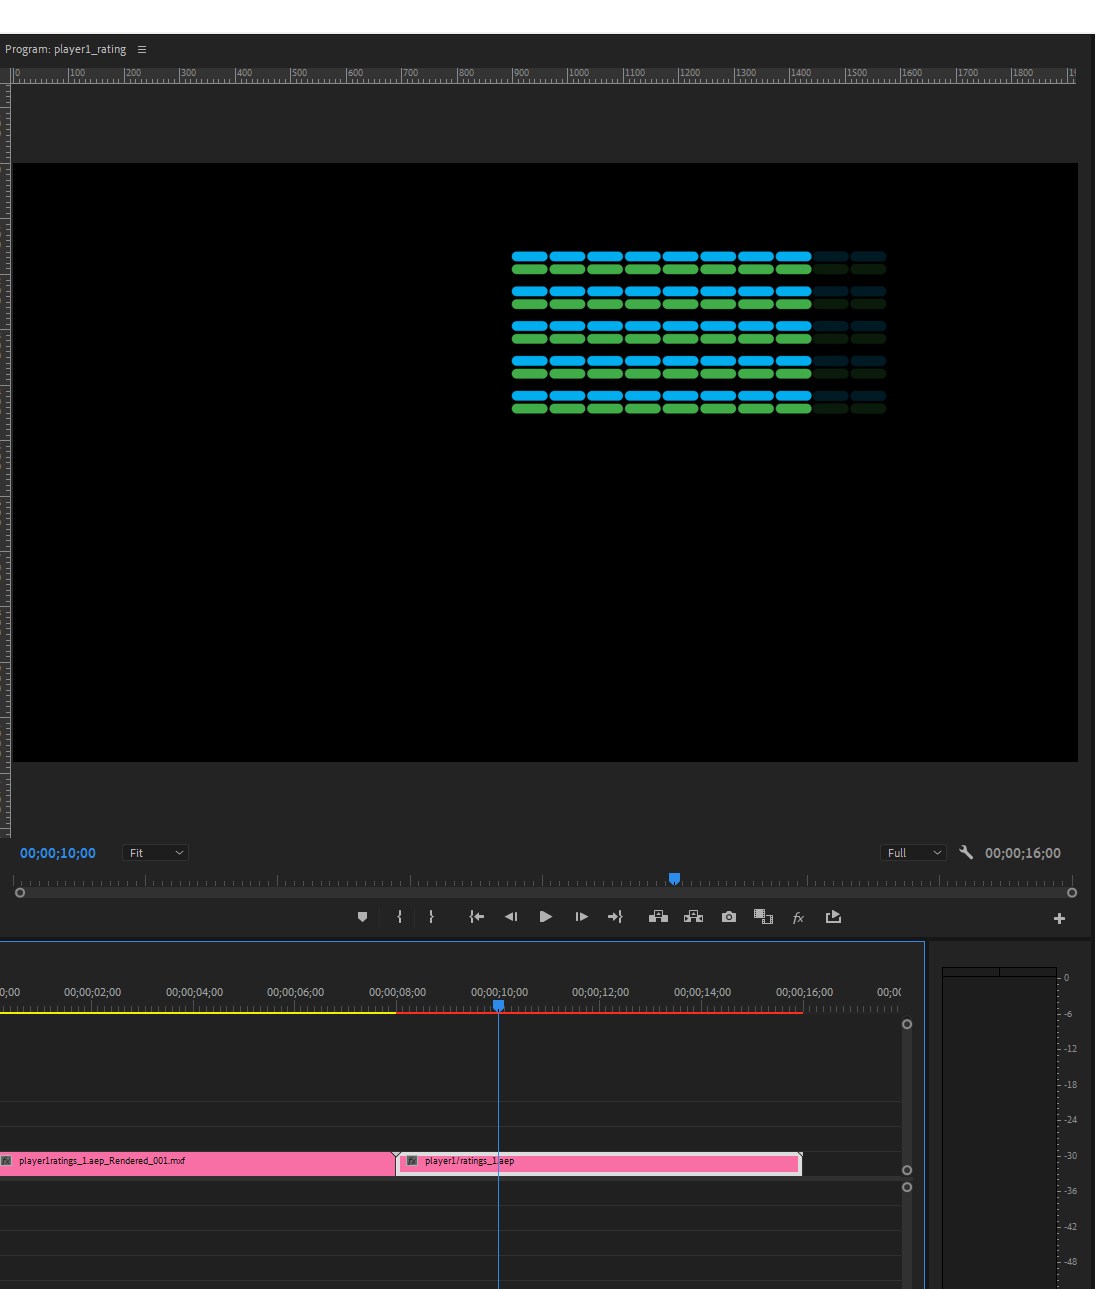Click the Extract toggle icon
This screenshot has width=1095, height=1289.
point(694,916)
